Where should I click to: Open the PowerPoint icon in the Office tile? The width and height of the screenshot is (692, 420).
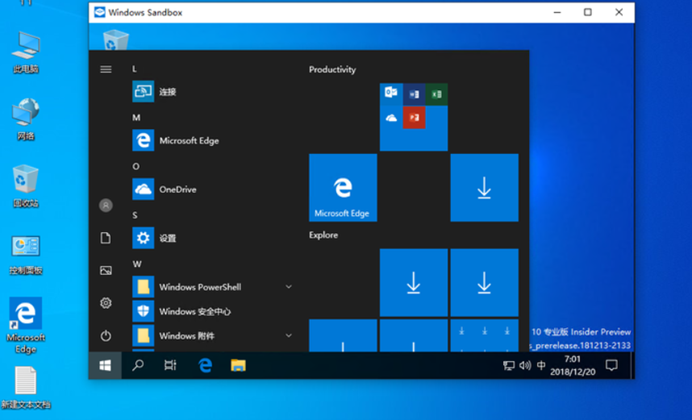coord(414,117)
